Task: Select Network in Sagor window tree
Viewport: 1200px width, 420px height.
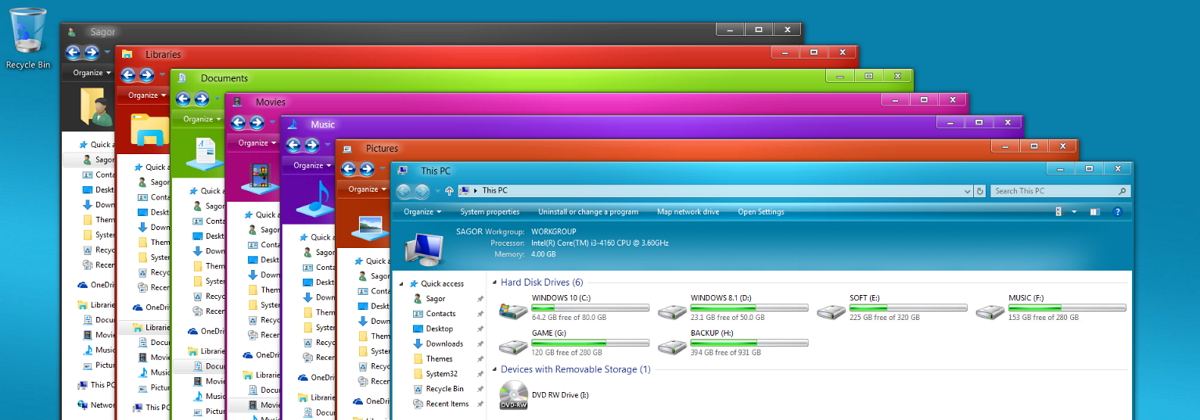Action: (x=96, y=405)
